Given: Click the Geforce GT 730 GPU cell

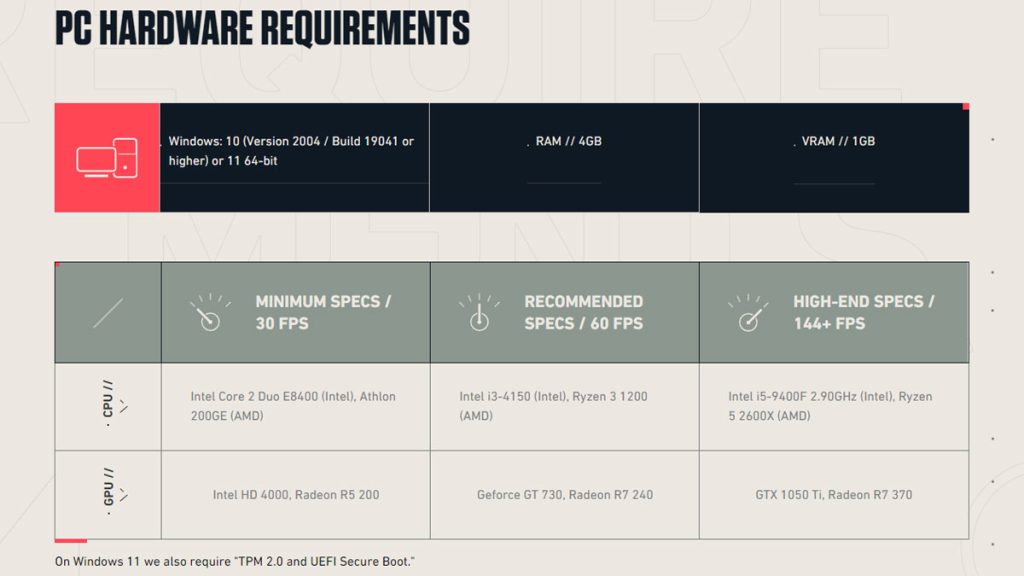Looking at the screenshot, I should click(x=565, y=495).
